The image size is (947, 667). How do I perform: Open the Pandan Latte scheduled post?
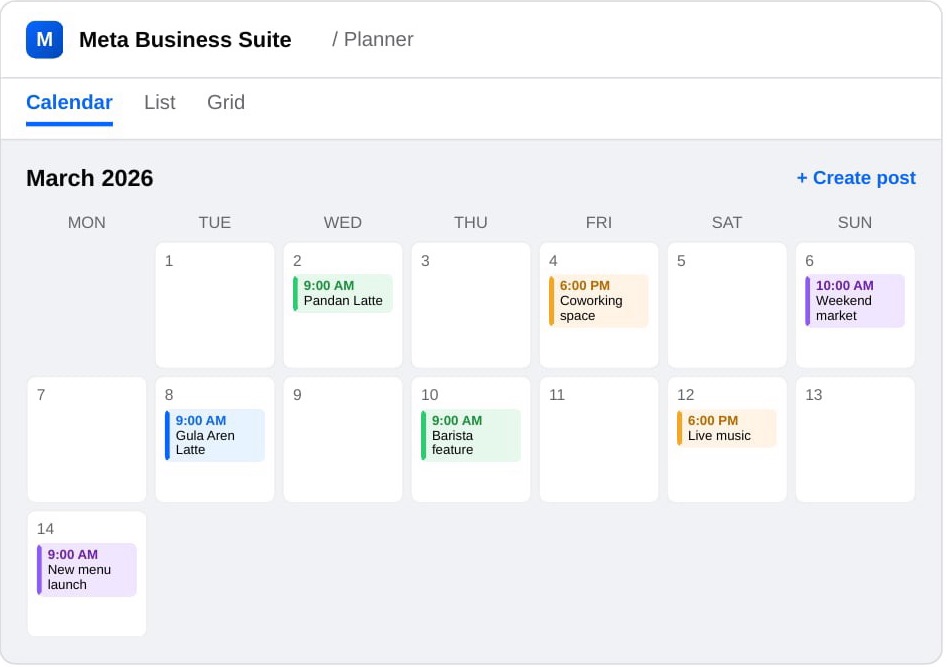[x=342, y=293]
